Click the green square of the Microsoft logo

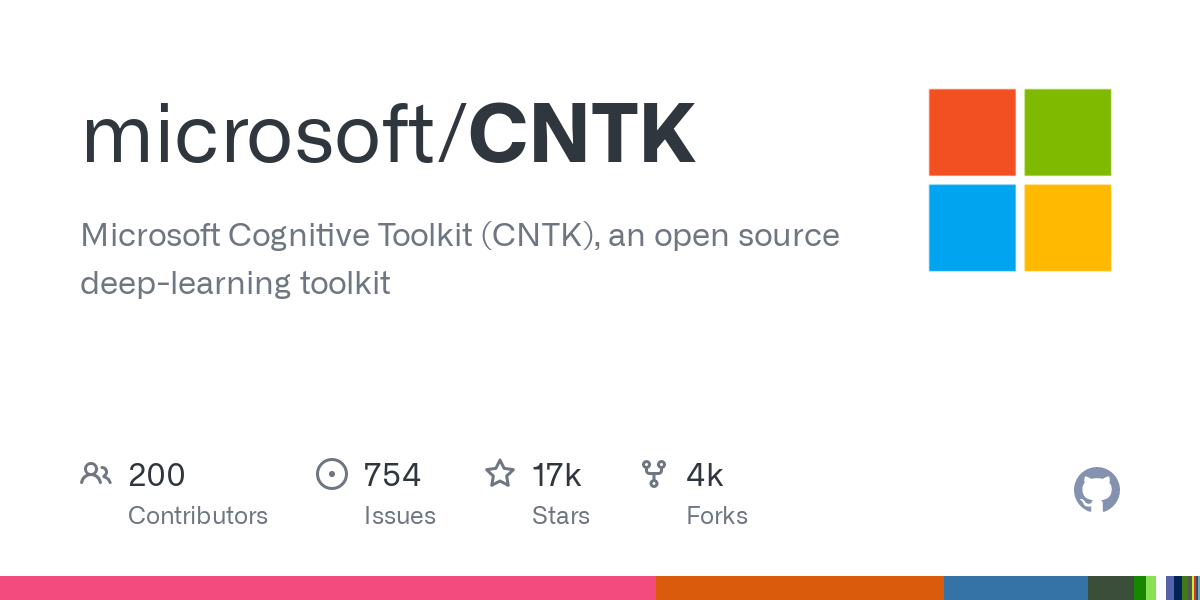1067,132
